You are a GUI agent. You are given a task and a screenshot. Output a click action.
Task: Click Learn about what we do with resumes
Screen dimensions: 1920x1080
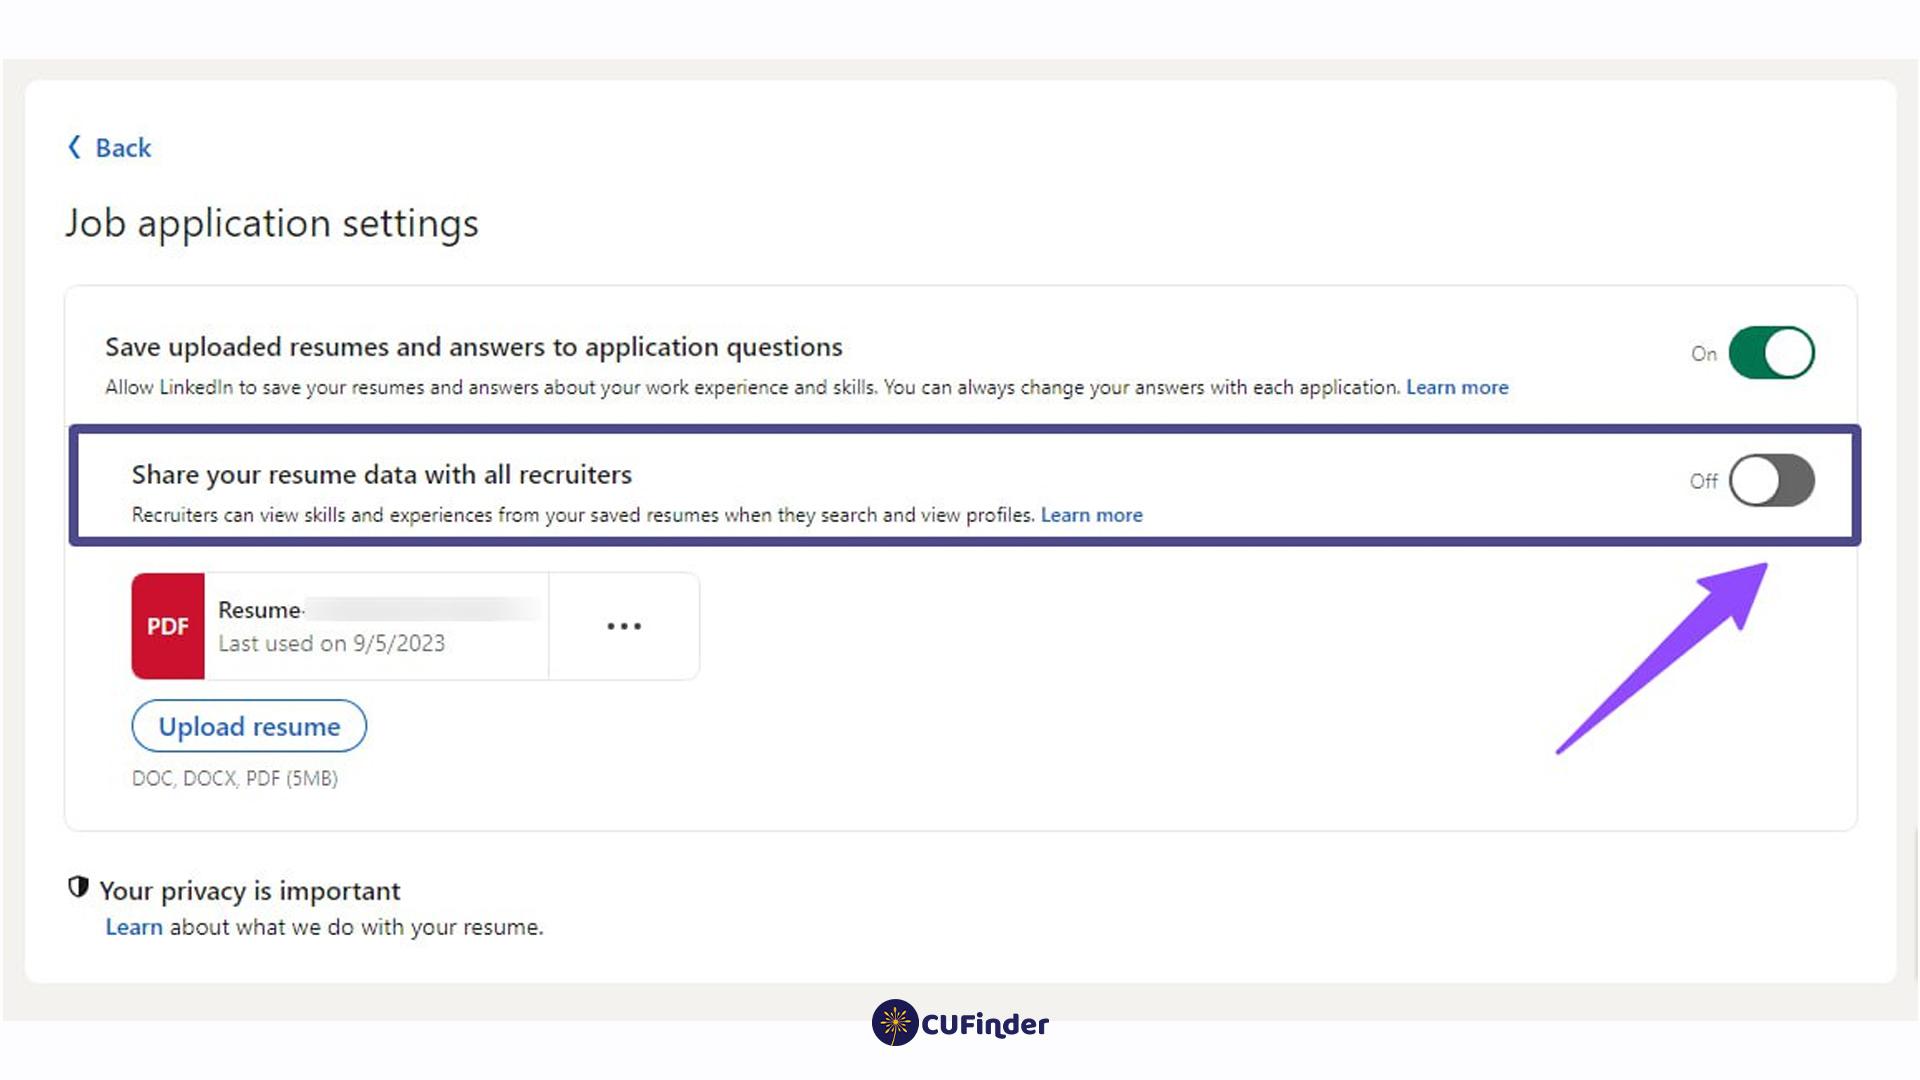[133, 927]
